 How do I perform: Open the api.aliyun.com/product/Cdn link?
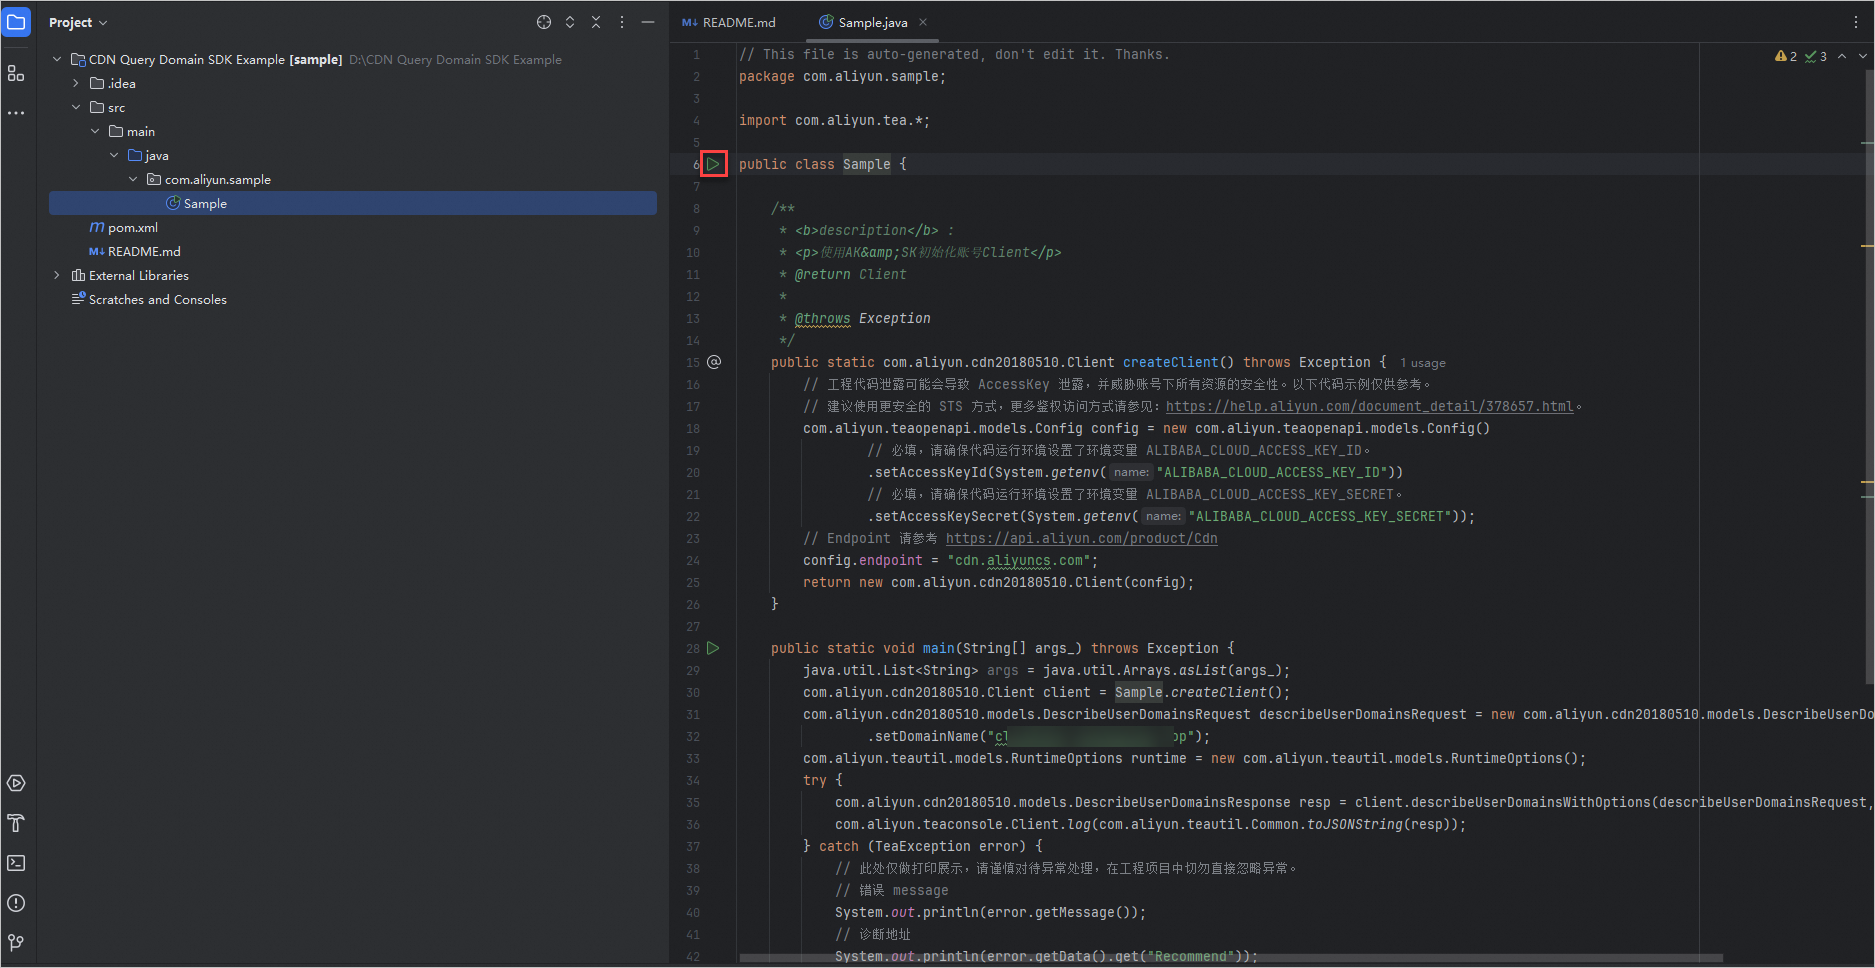1082,538
